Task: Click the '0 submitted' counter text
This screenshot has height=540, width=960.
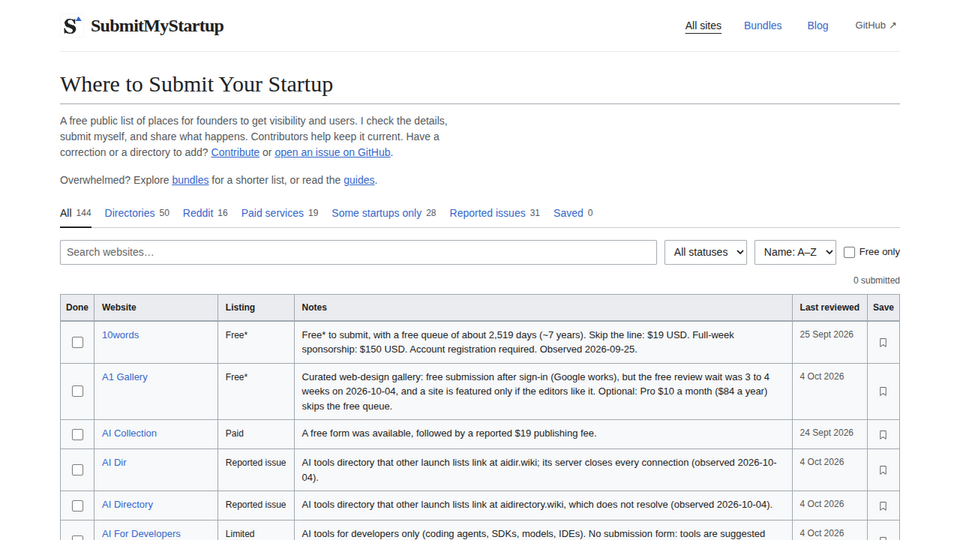Action: pyautogui.click(x=876, y=280)
